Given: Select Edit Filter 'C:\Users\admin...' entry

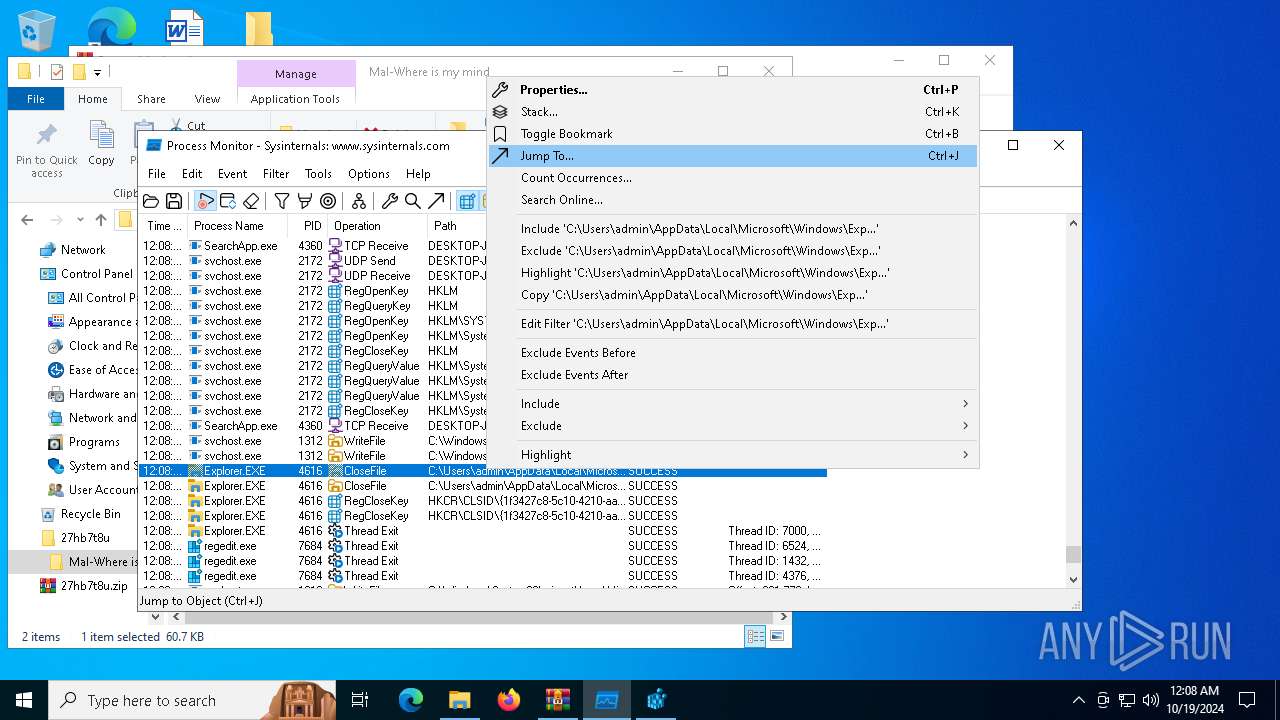Looking at the screenshot, I should coord(733,324).
